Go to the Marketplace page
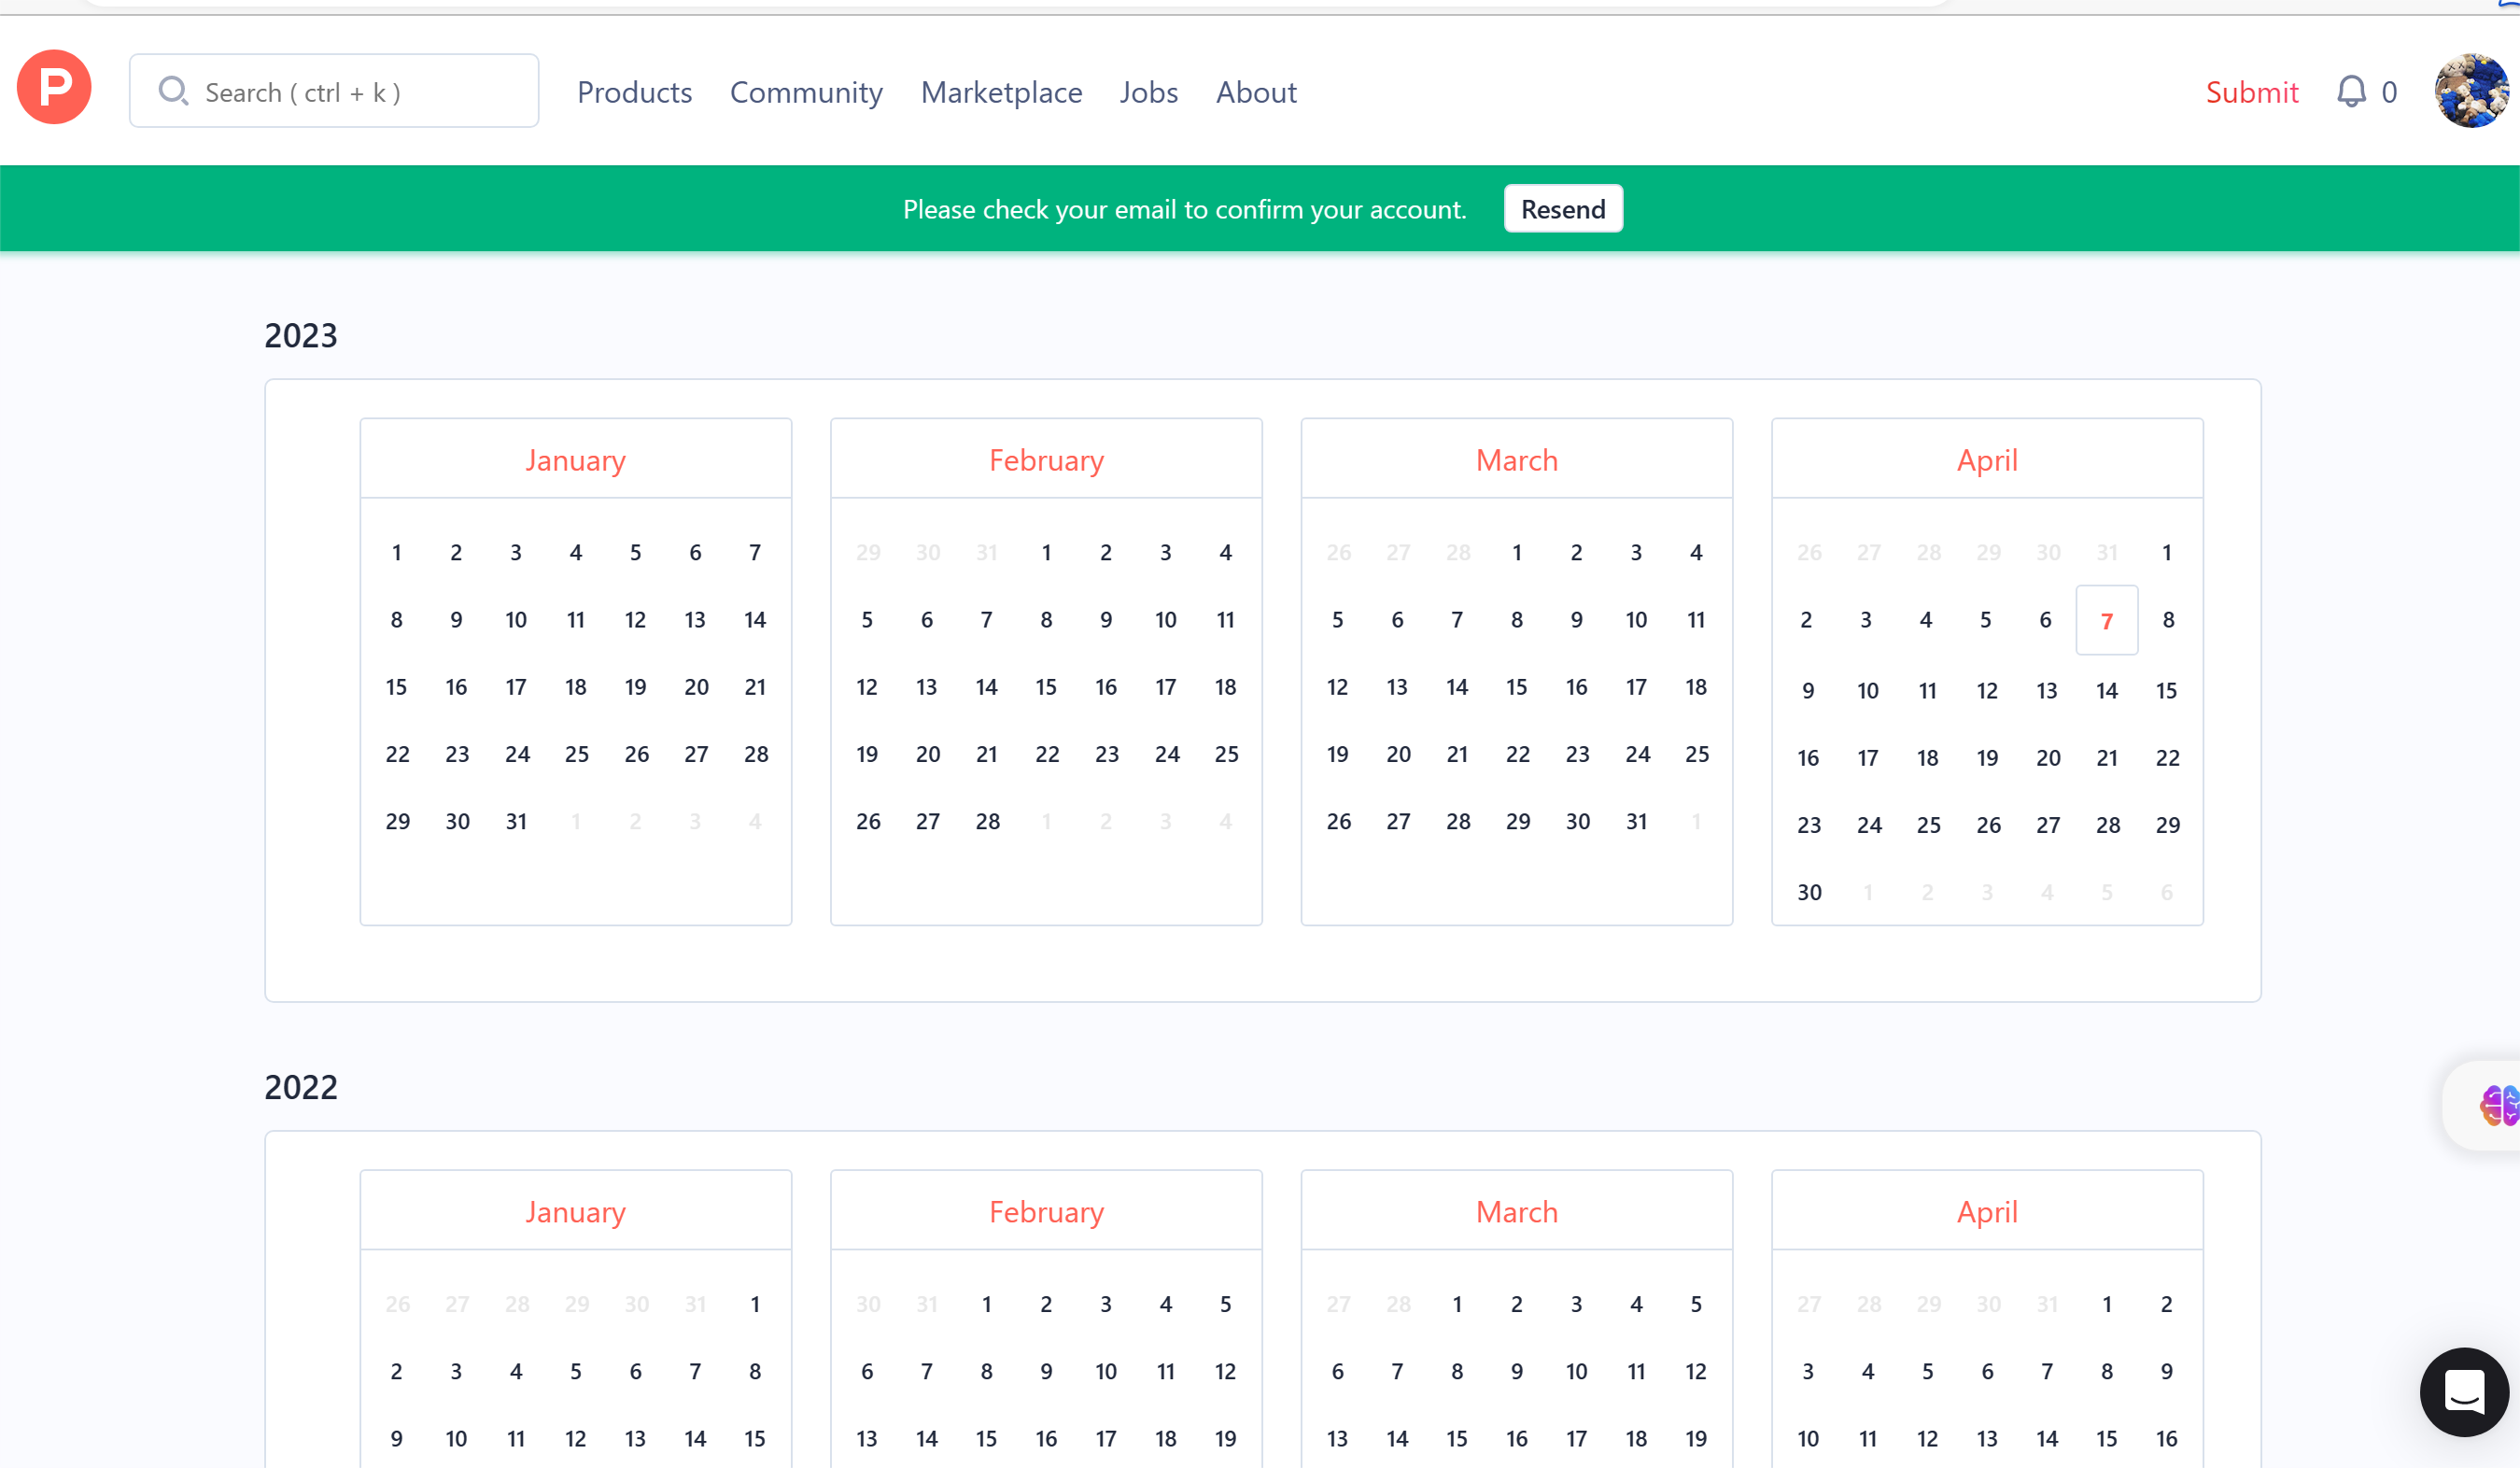This screenshot has width=2520, height=1468. click(x=1001, y=92)
